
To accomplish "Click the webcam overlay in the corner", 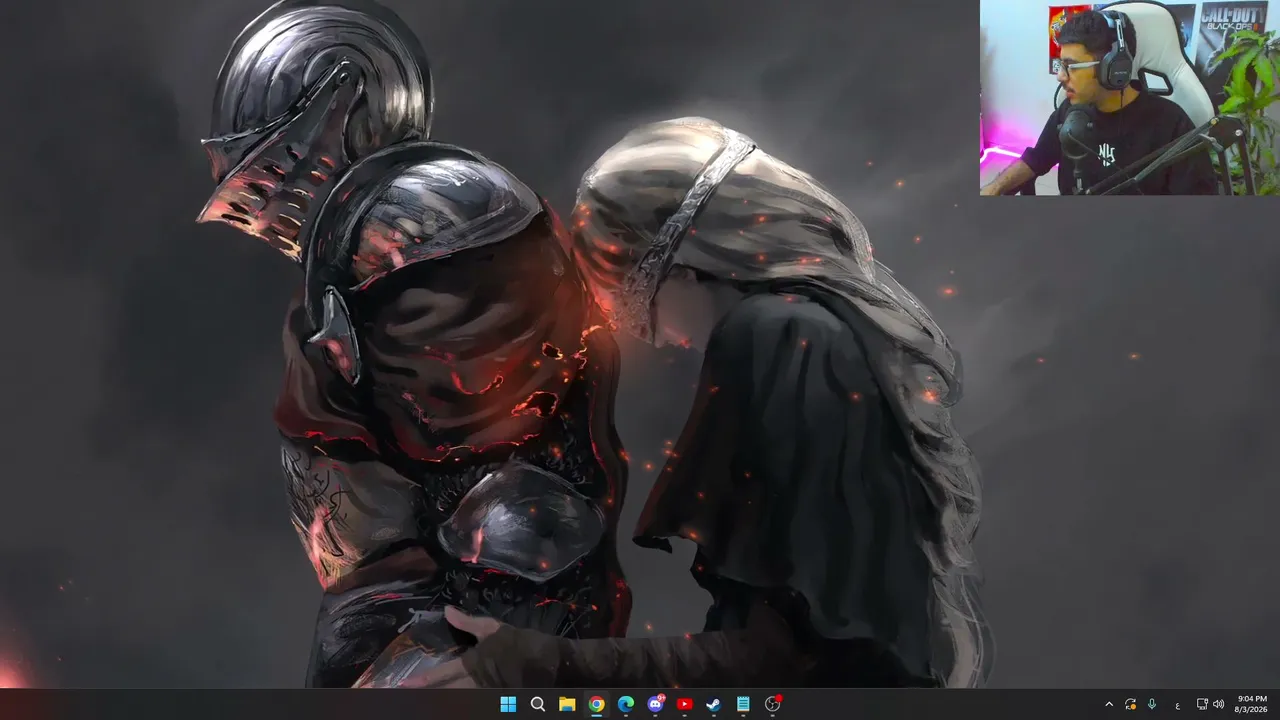I will pyautogui.click(x=1130, y=98).
